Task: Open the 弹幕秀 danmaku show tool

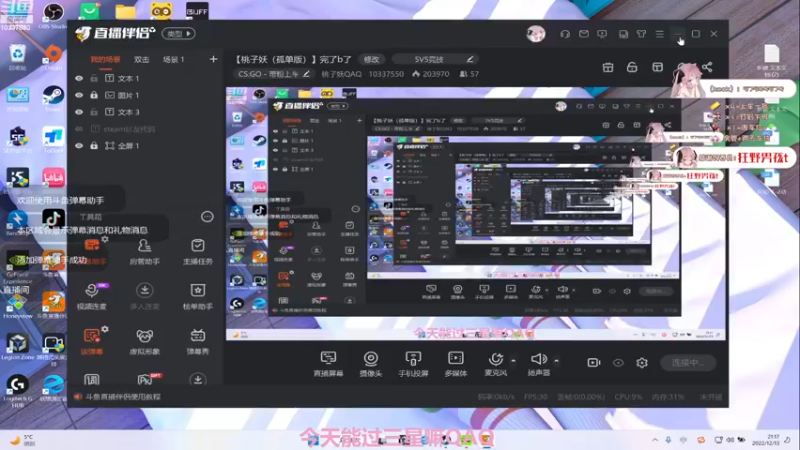Action: (198, 342)
